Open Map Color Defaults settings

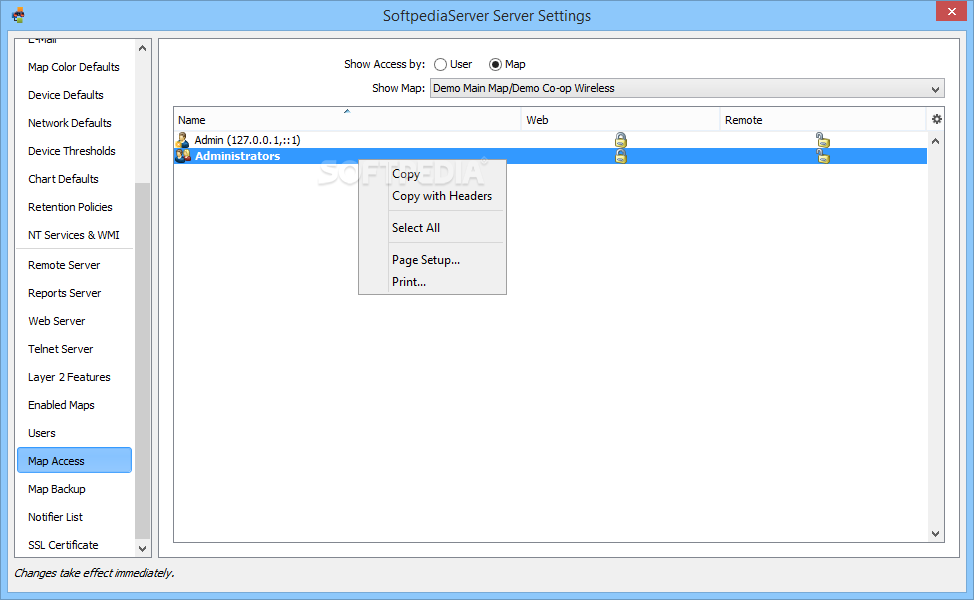(74, 67)
